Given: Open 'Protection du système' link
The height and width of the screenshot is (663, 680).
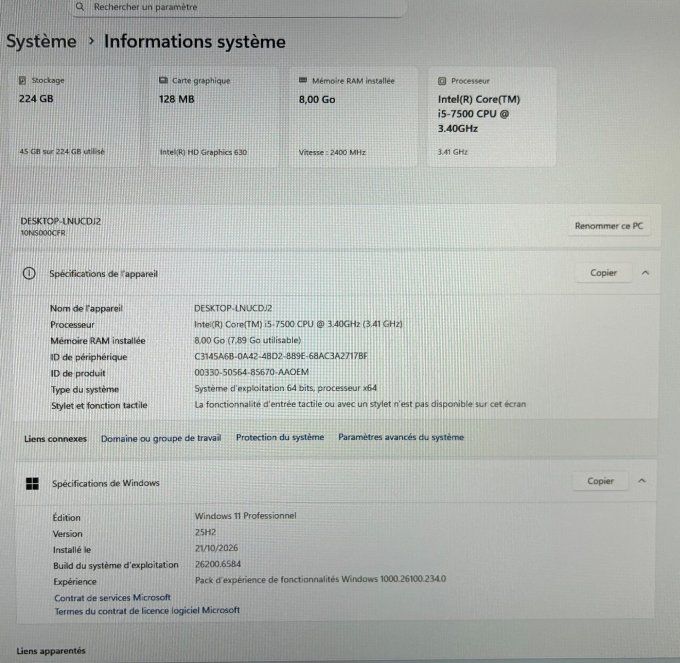Looking at the screenshot, I should click(x=280, y=438).
